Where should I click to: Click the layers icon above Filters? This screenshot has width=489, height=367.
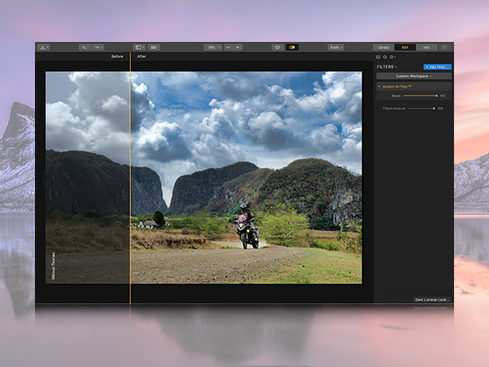coord(378,57)
